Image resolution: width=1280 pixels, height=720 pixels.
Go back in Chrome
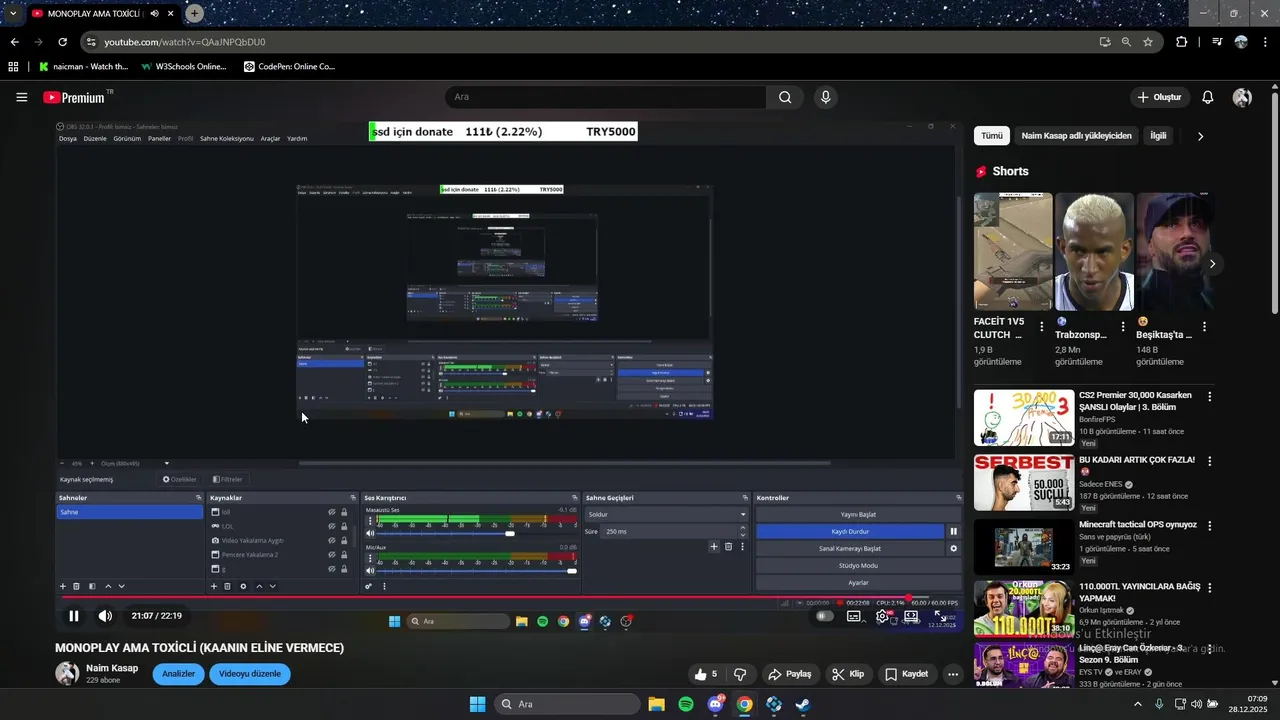[14, 42]
